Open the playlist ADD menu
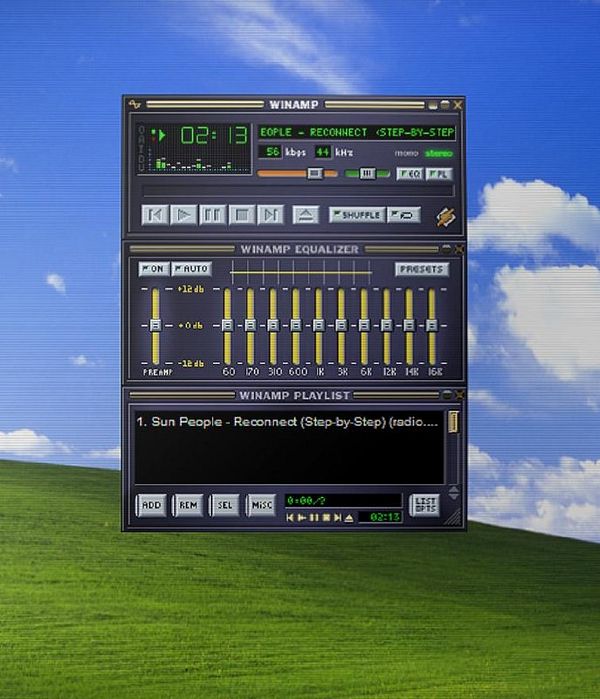Viewport: 600px width, 699px height. point(151,505)
